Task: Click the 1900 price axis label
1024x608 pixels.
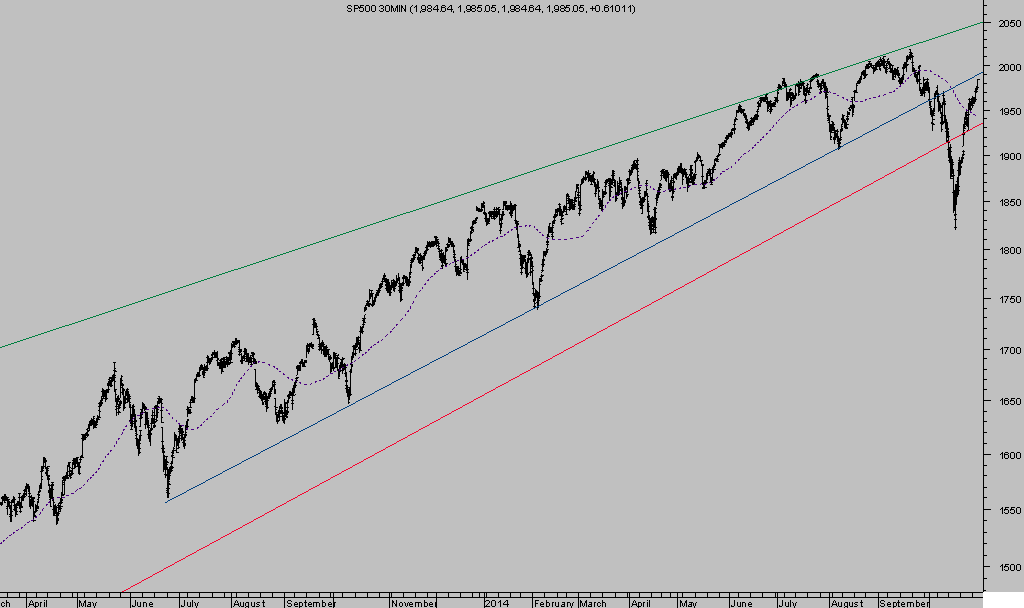Action: coord(1008,157)
